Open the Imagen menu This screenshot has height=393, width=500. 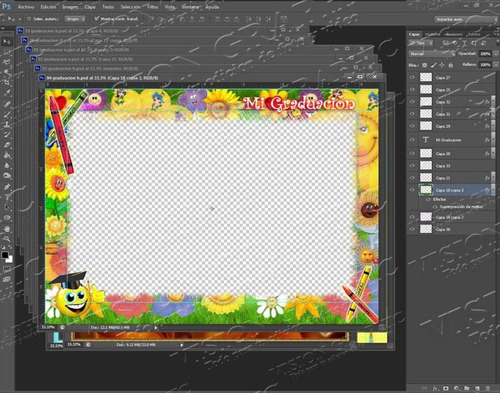pyautogui.click(x=70, y=7)
